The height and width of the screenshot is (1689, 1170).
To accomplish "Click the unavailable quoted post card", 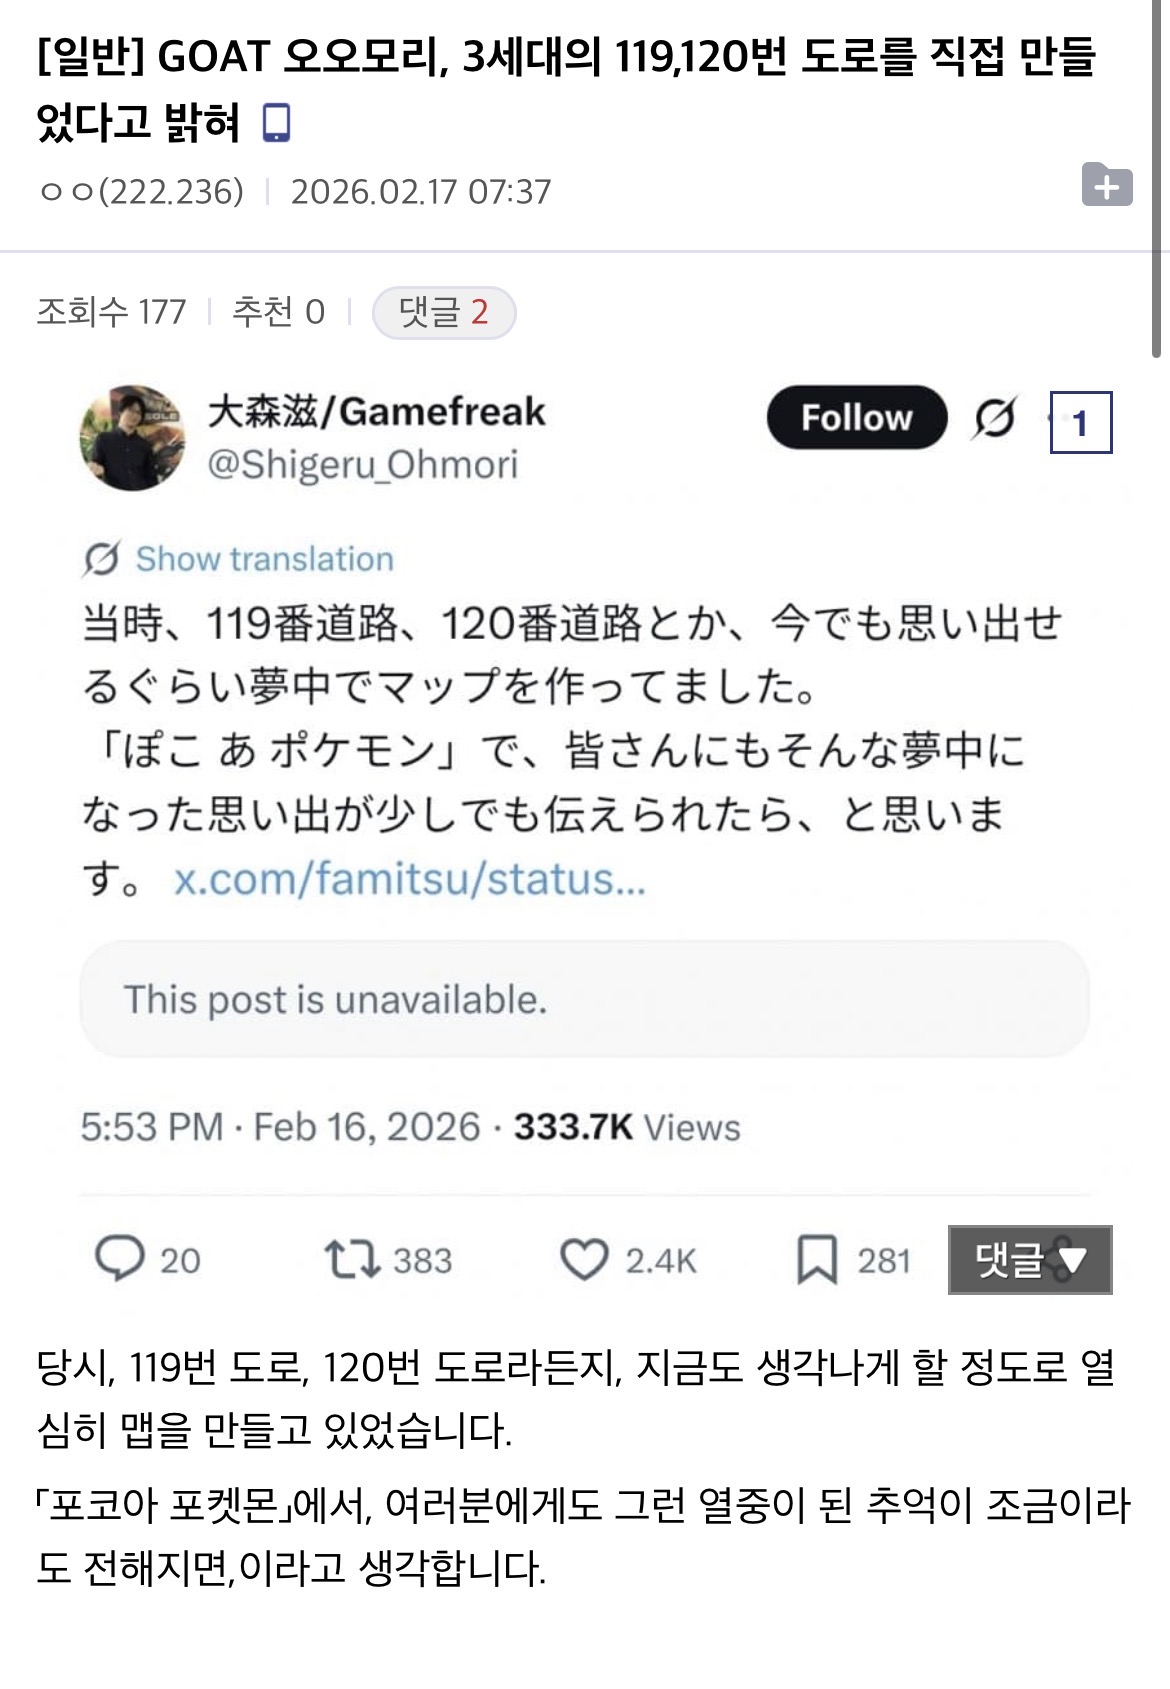I will click(x=584, y=999).
